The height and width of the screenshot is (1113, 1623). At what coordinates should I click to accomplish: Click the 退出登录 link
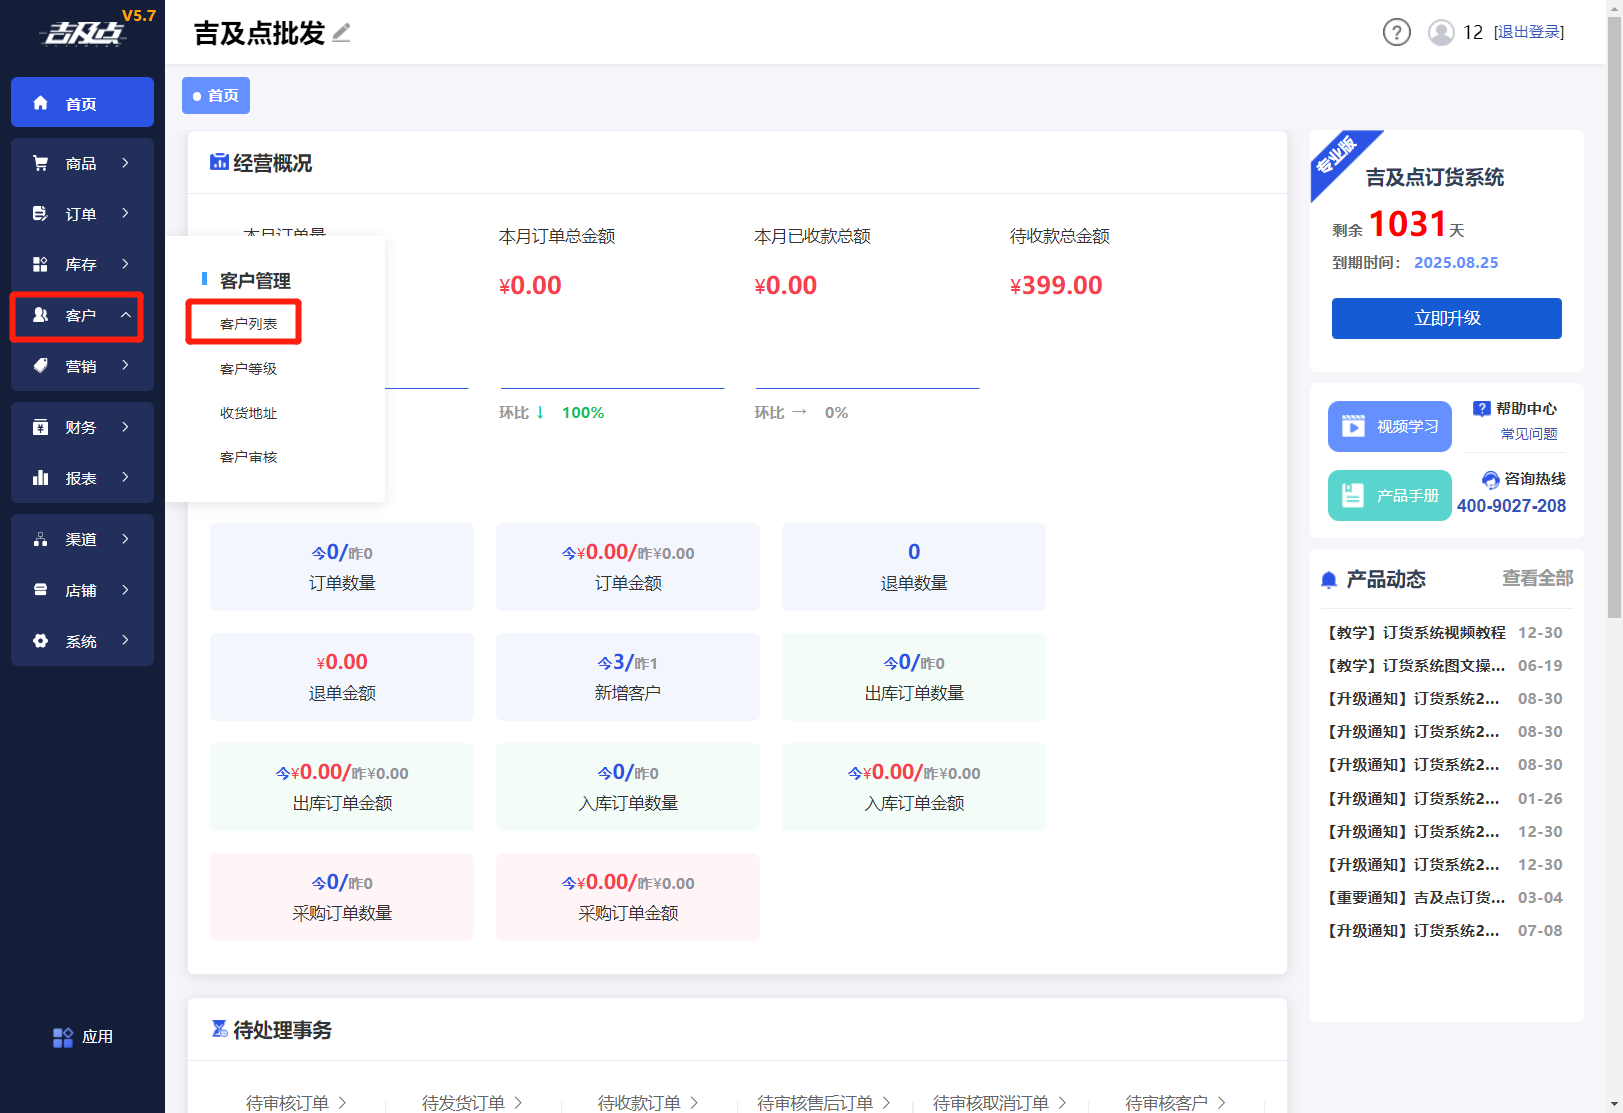pyautogui.click(x=1528, y=33)
